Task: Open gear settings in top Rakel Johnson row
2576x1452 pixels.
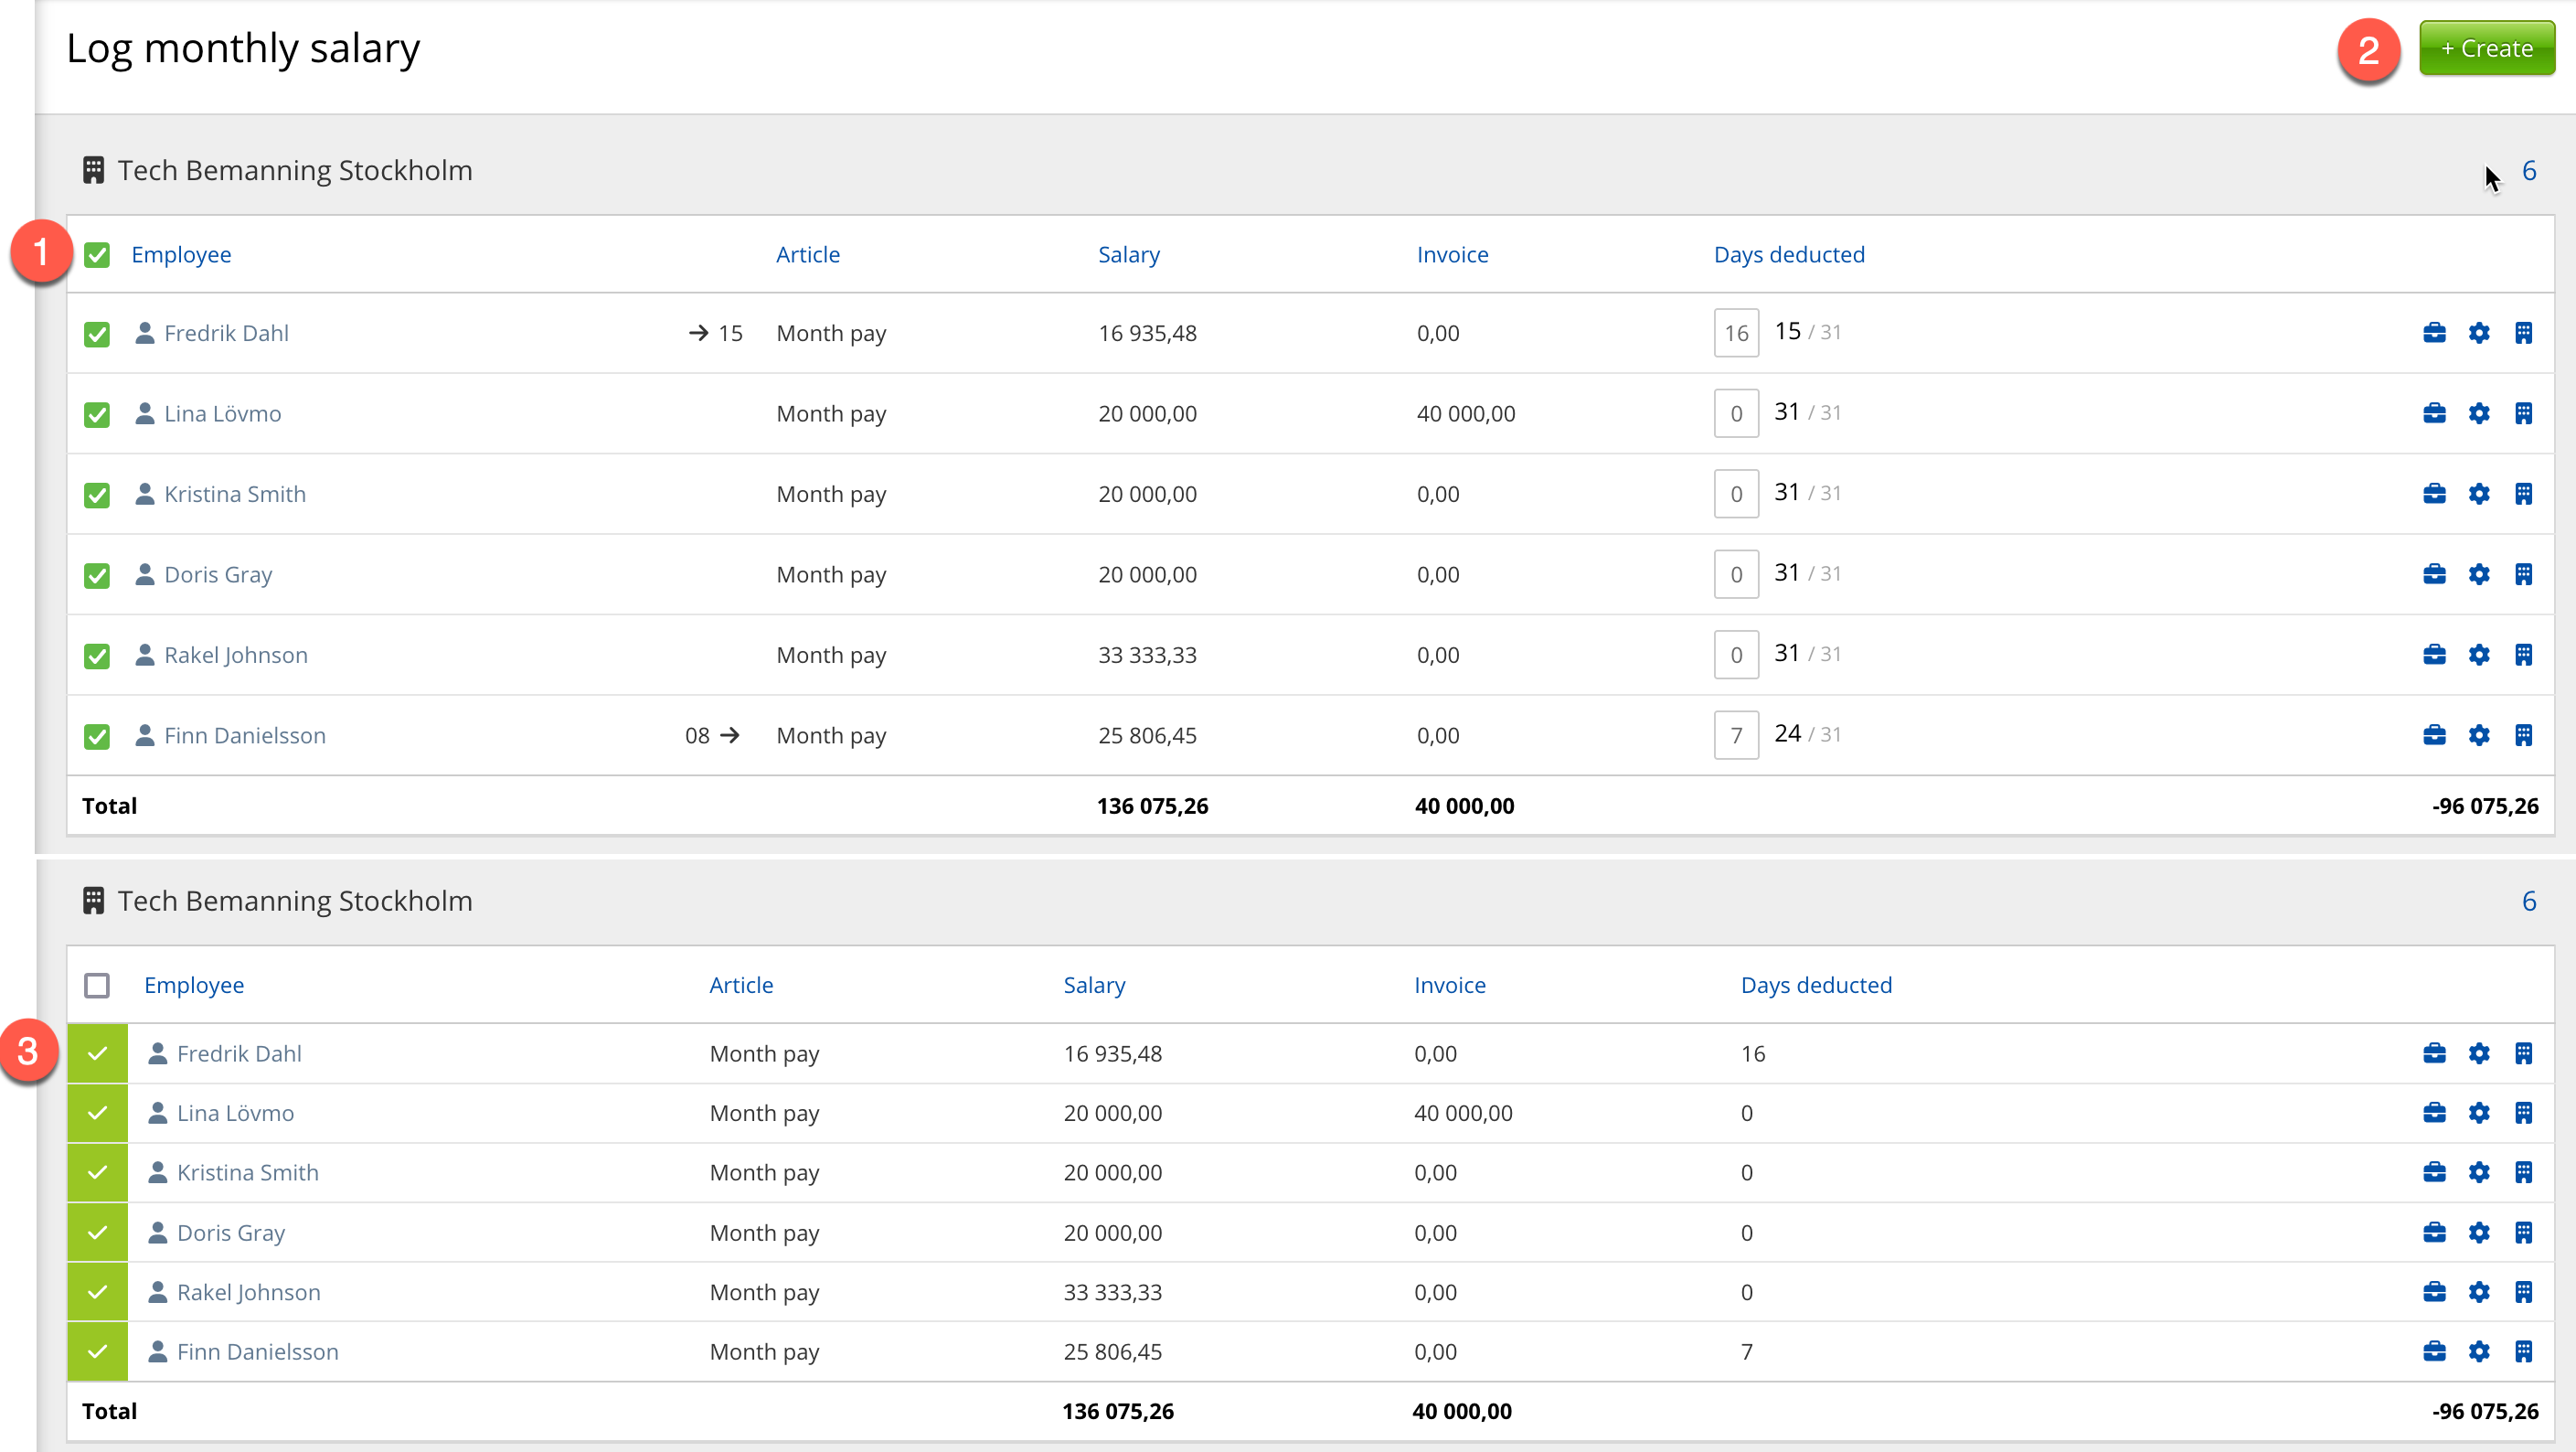Action: pos(2479,655)
